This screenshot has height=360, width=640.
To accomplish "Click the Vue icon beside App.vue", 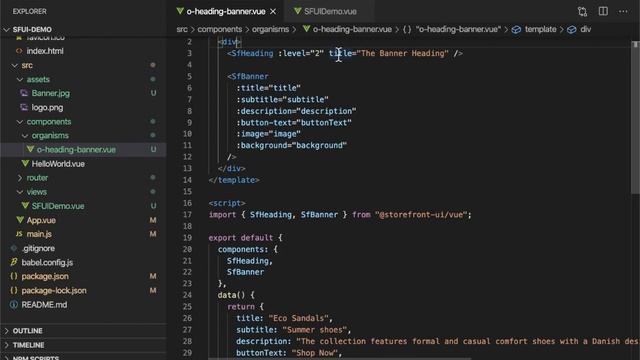I will coord(20,220).
